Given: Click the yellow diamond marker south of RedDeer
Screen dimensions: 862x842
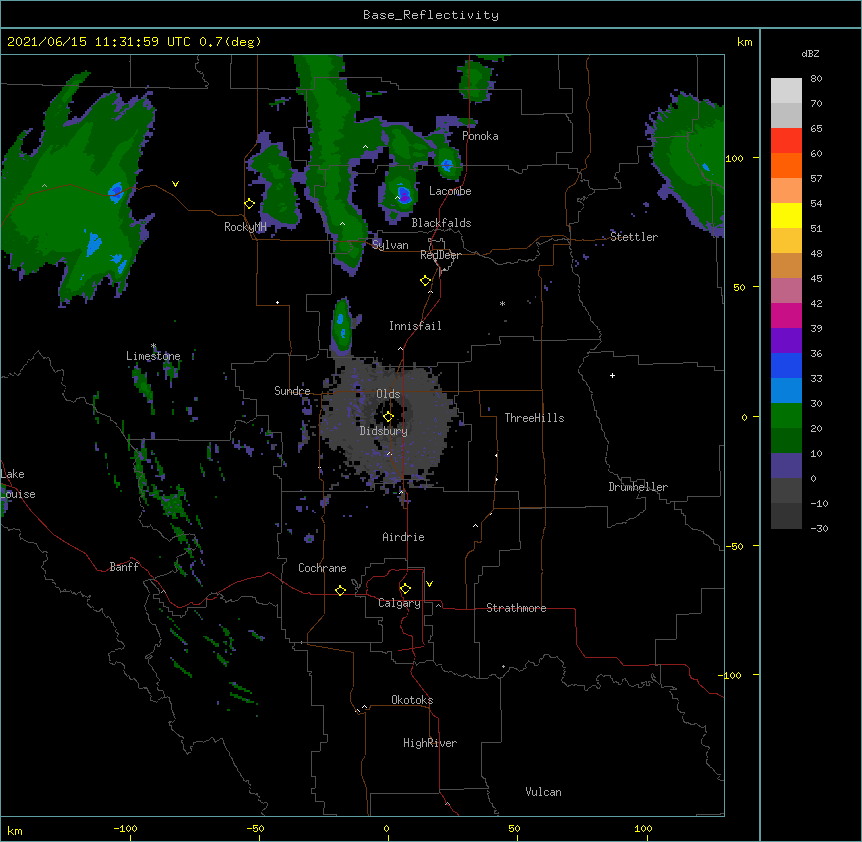Looking at the screenshot, I should (426, 281).
